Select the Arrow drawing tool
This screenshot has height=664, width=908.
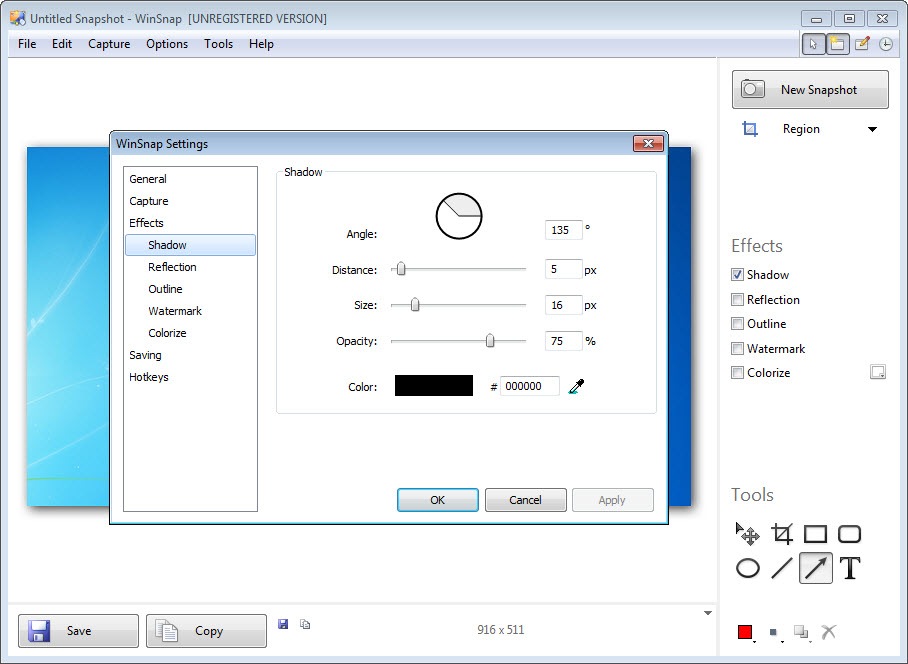pos(815,568)
